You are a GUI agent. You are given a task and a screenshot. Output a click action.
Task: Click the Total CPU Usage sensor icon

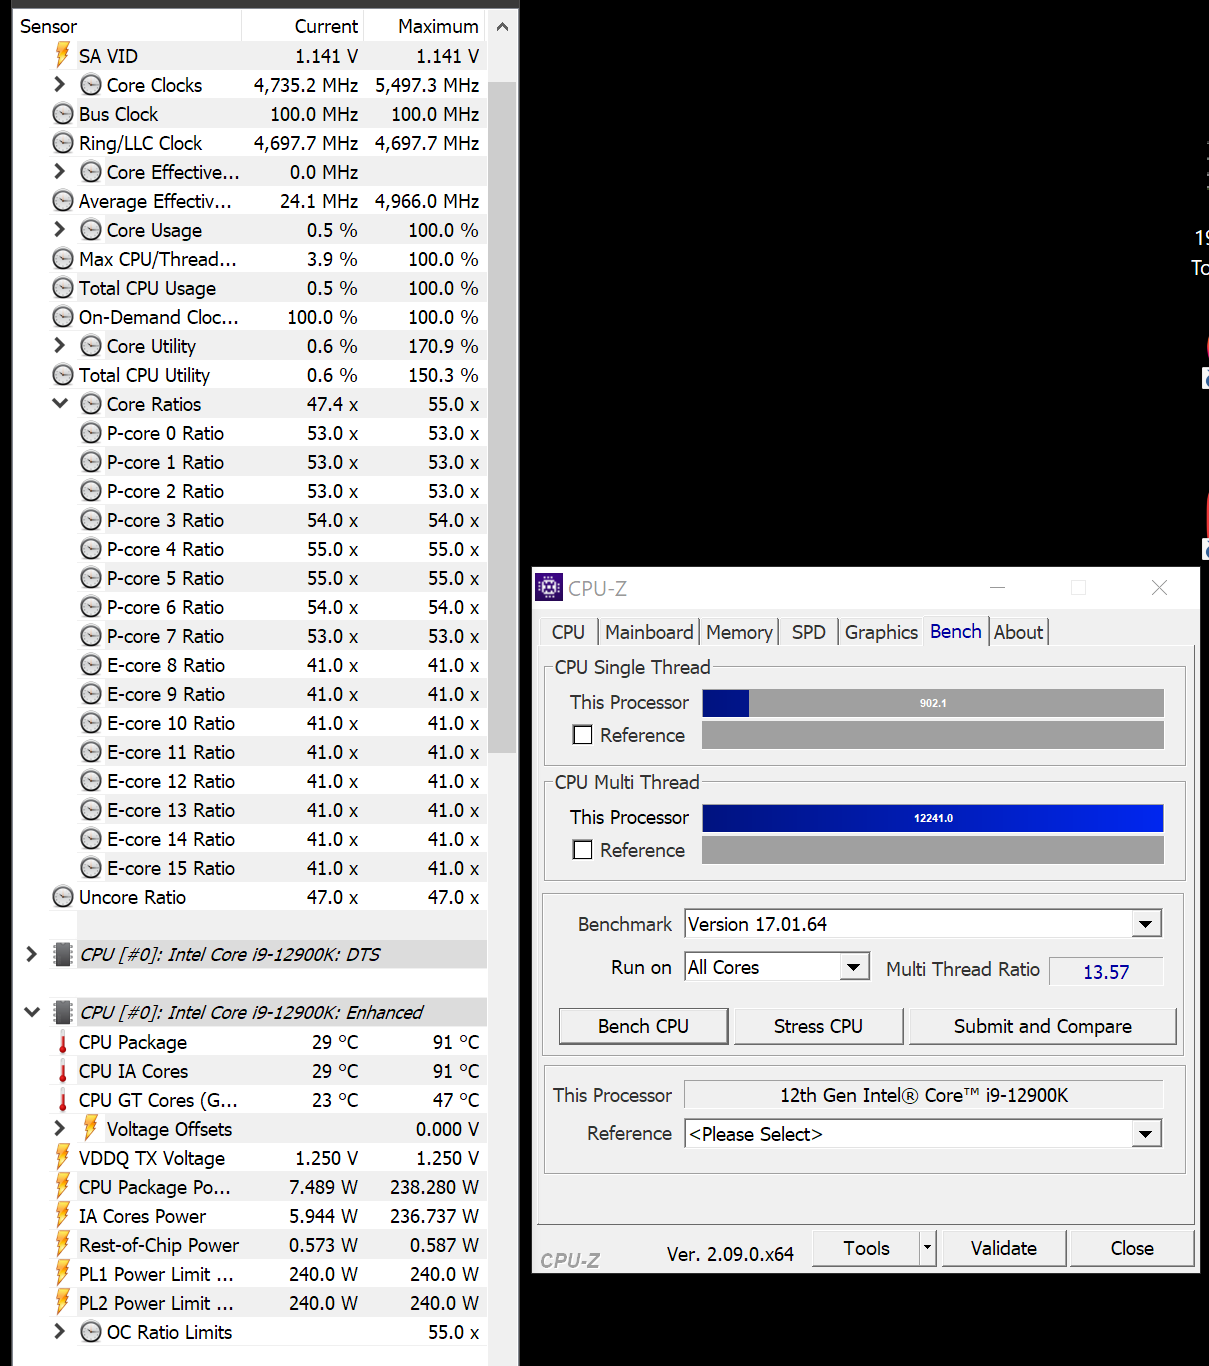tap(63, 288)
